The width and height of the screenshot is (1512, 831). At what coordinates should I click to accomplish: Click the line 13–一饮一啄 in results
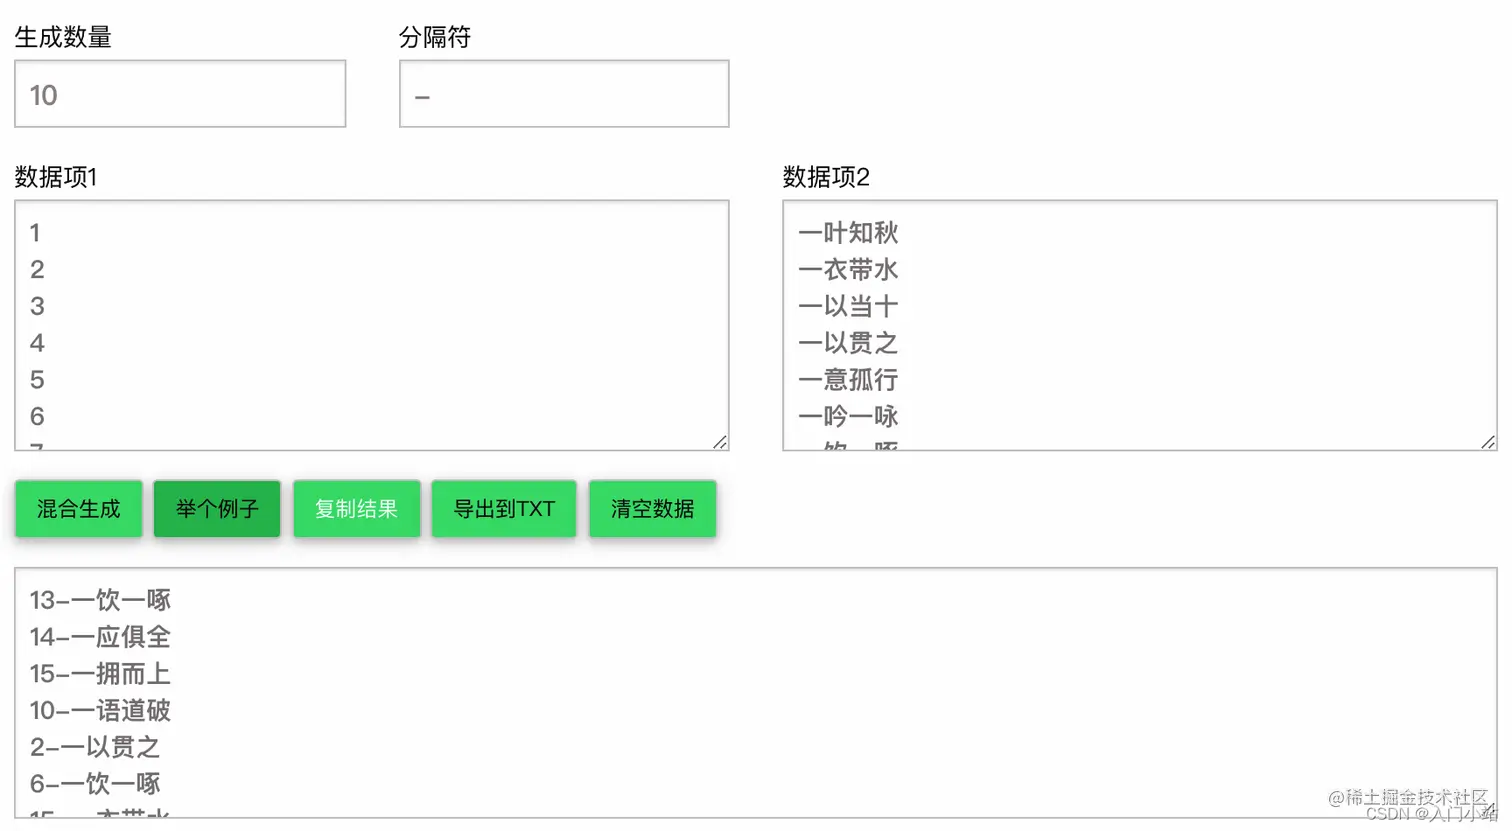click(100, 600)
